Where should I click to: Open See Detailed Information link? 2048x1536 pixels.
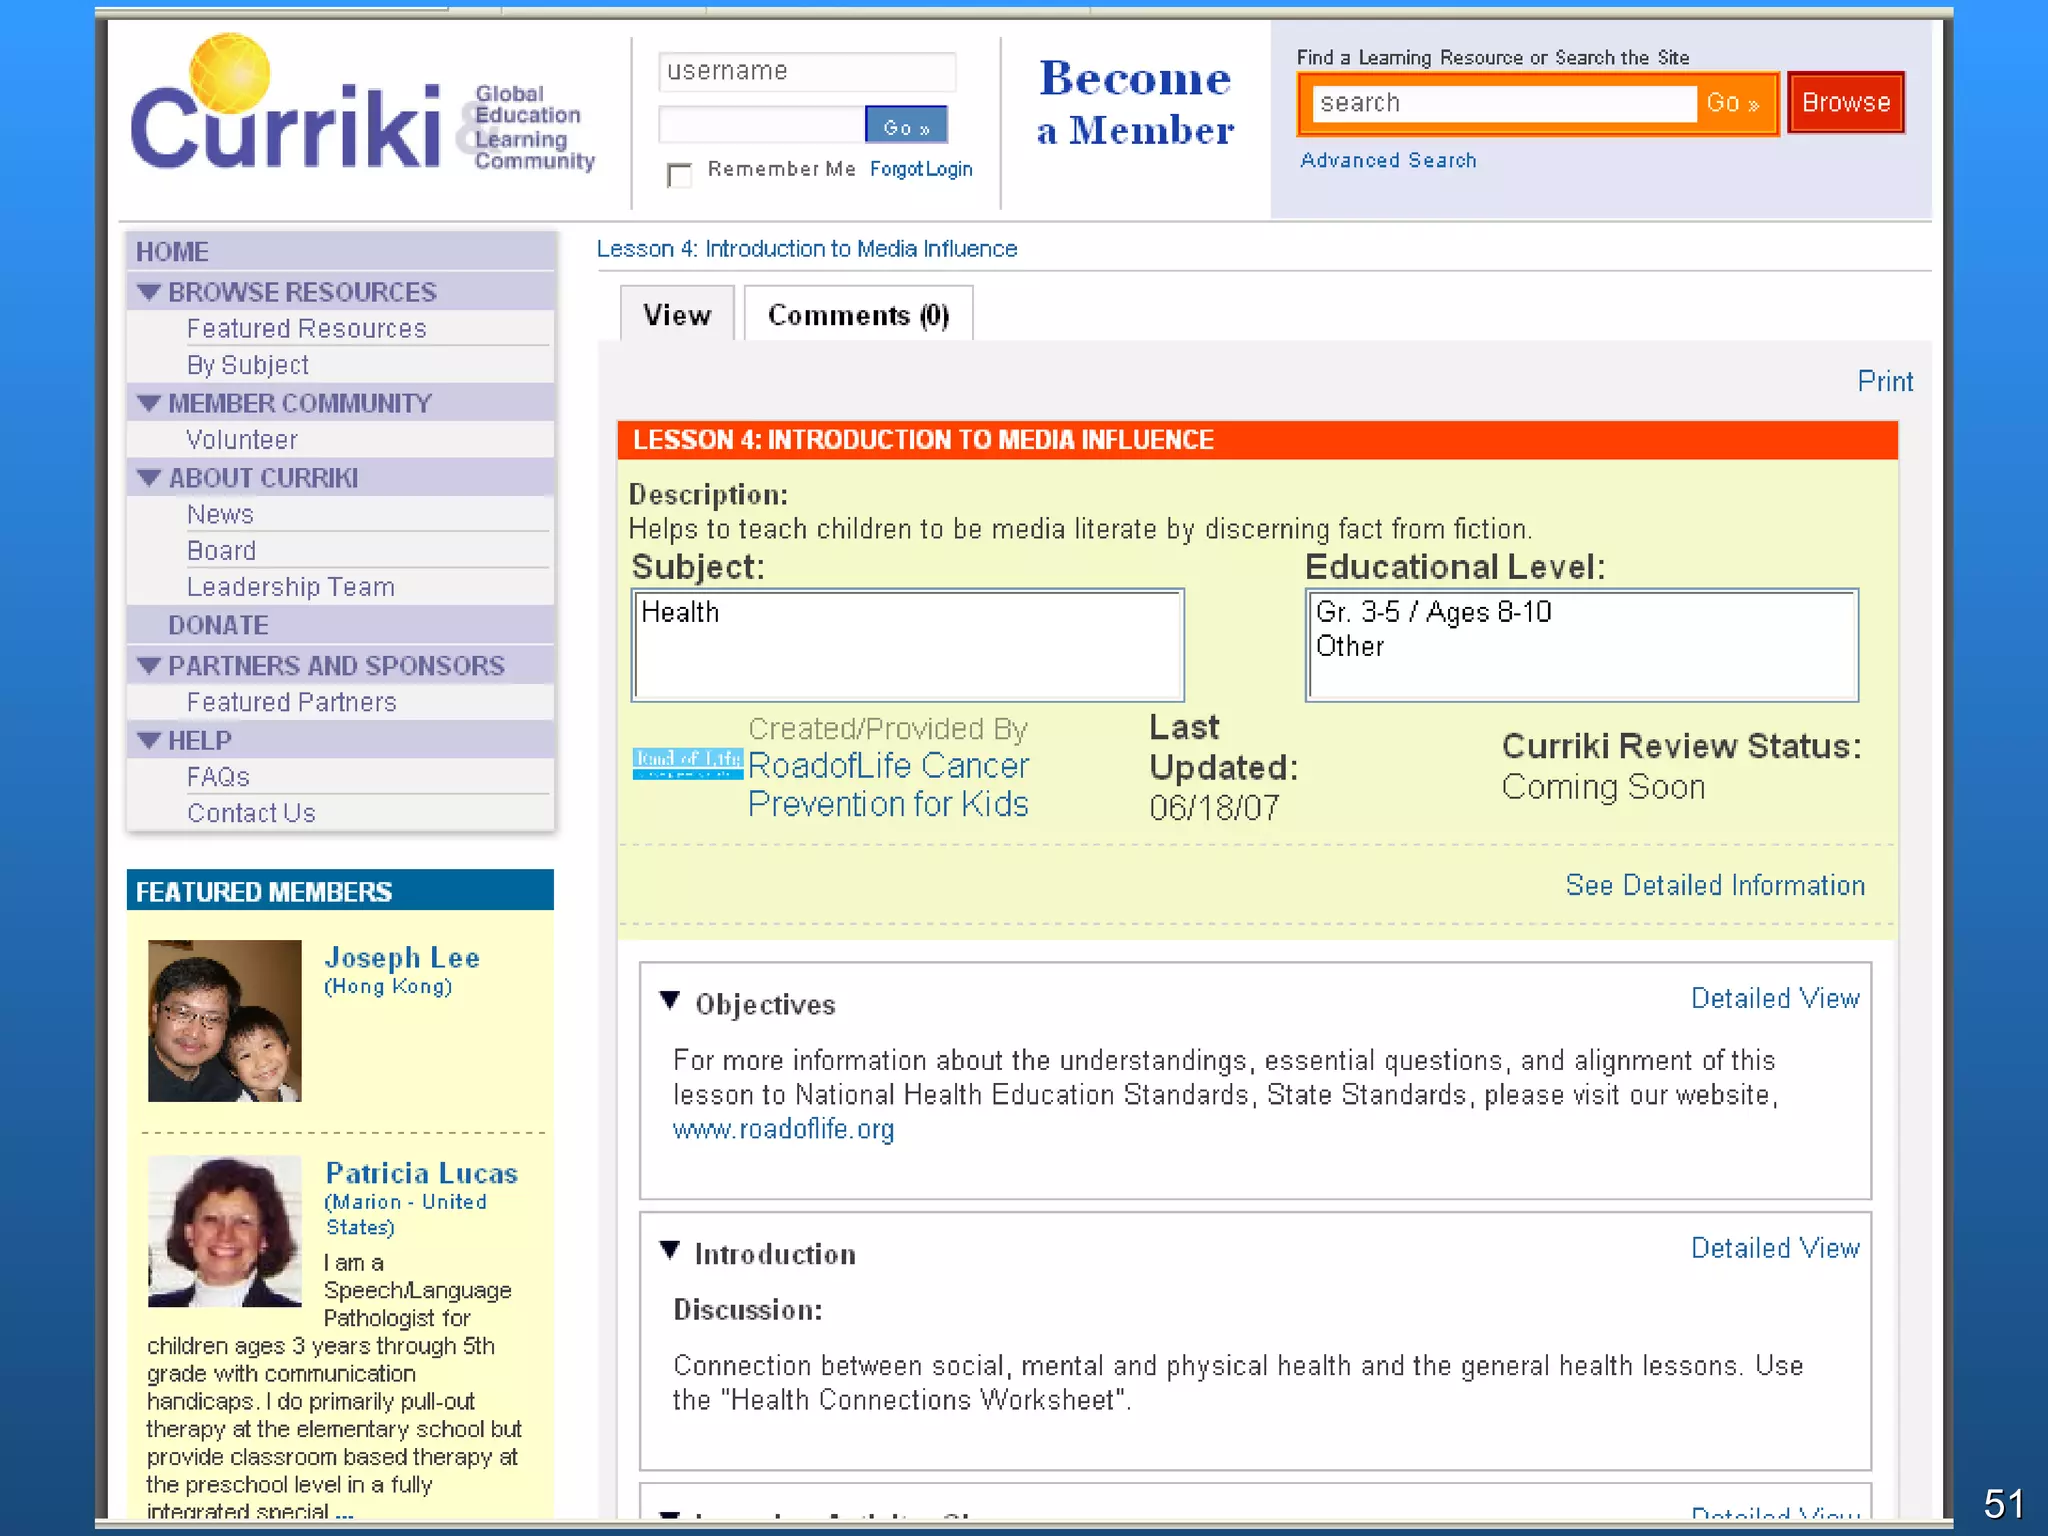pos(1714,885)
